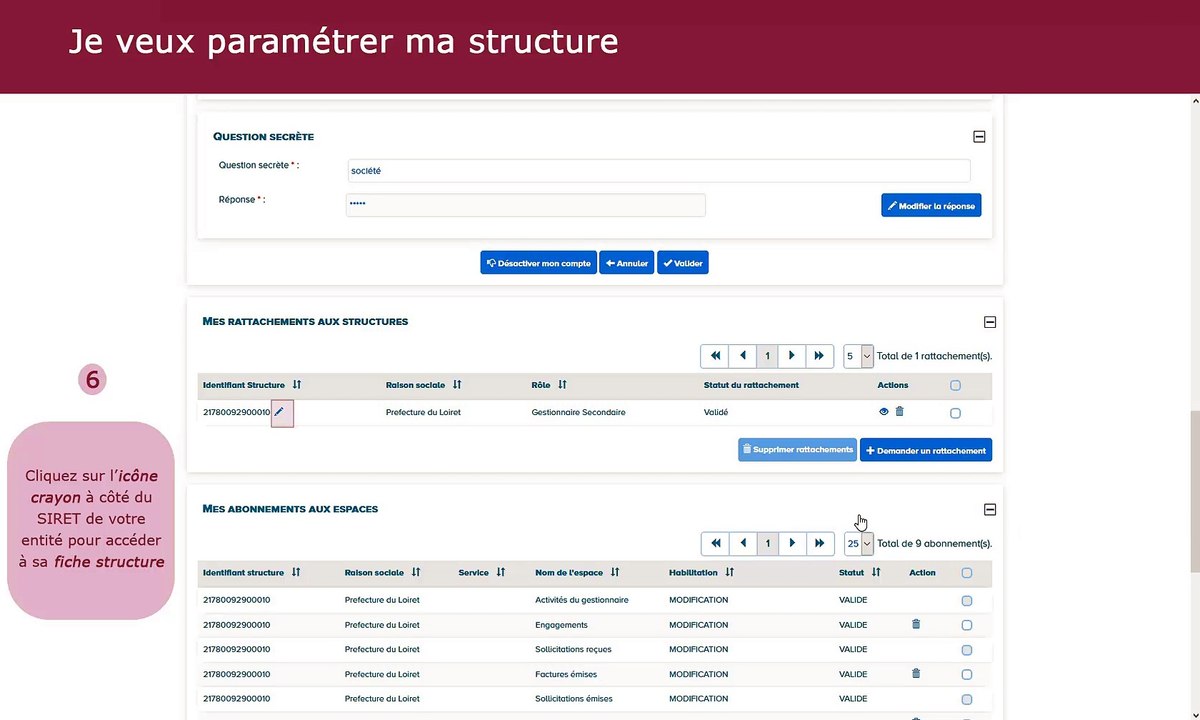Screen dimensions: 1200x720
Task: Sort abonnements by Raison sociale
Action: (x=416, y=573)
